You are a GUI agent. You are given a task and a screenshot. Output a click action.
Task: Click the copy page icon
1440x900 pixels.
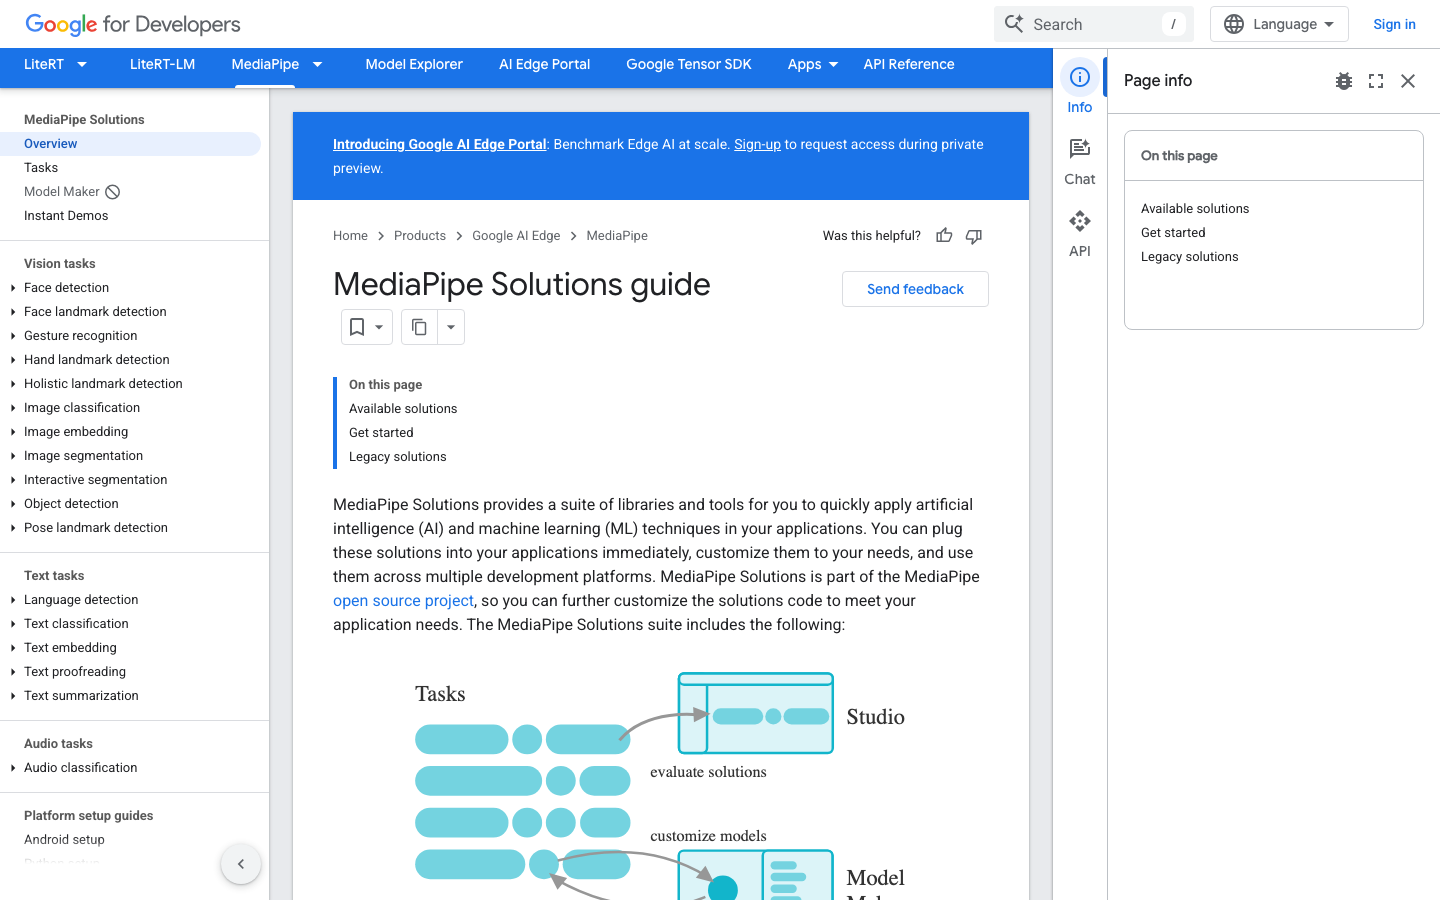pyautogui.click(x=419, y=327)
